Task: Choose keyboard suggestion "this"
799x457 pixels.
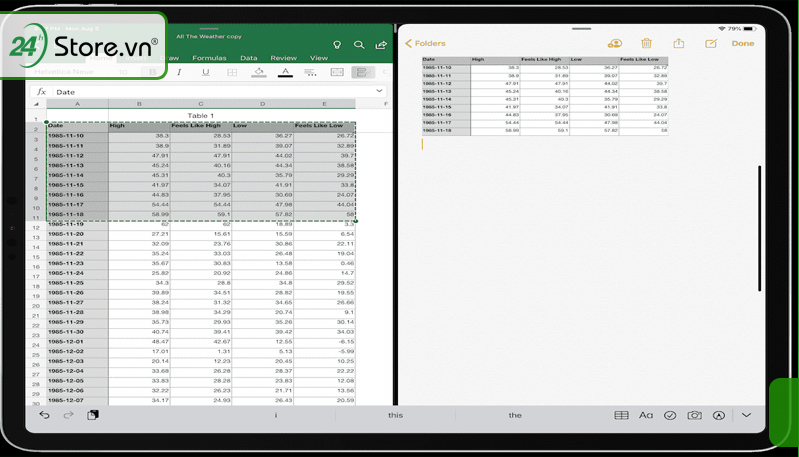Action: [395, 415]
